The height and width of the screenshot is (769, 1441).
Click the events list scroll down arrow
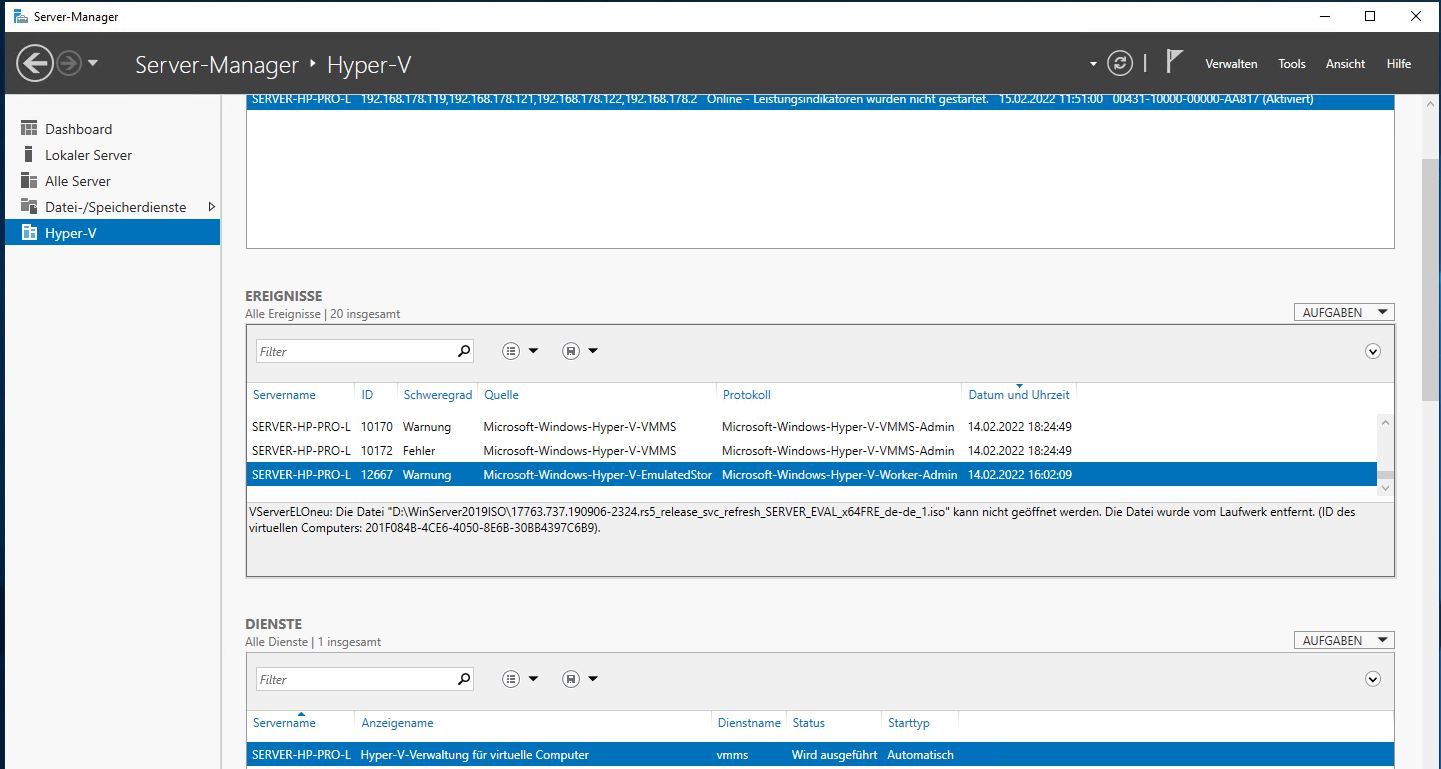1384,489
